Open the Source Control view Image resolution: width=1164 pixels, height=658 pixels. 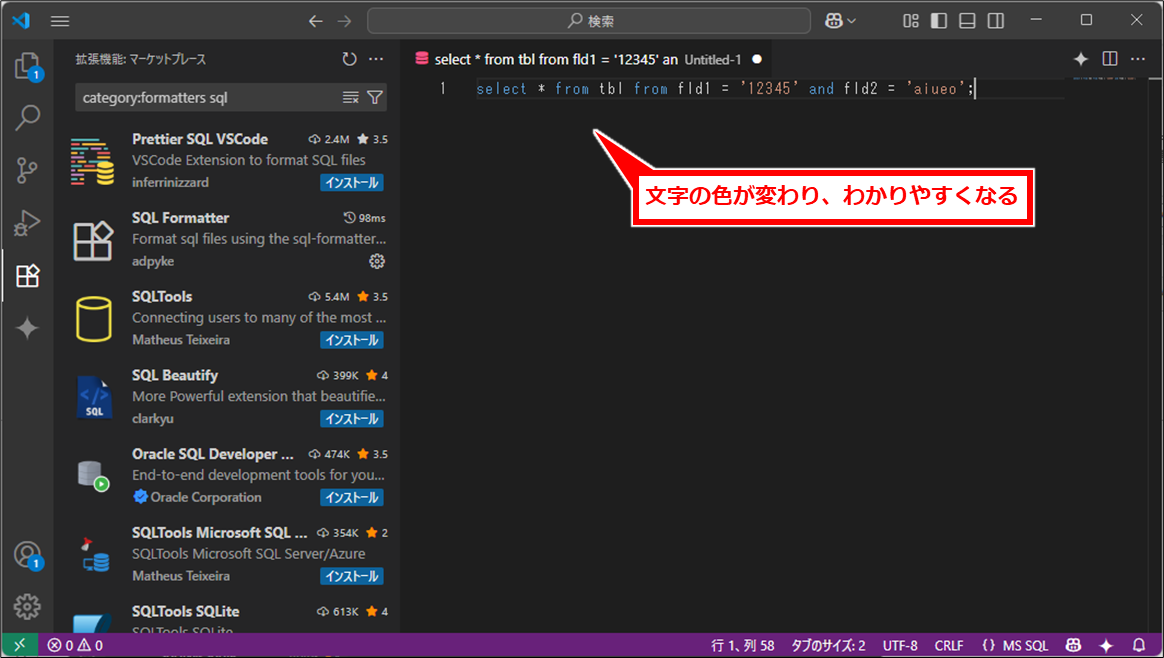click(x=27, y=170)
